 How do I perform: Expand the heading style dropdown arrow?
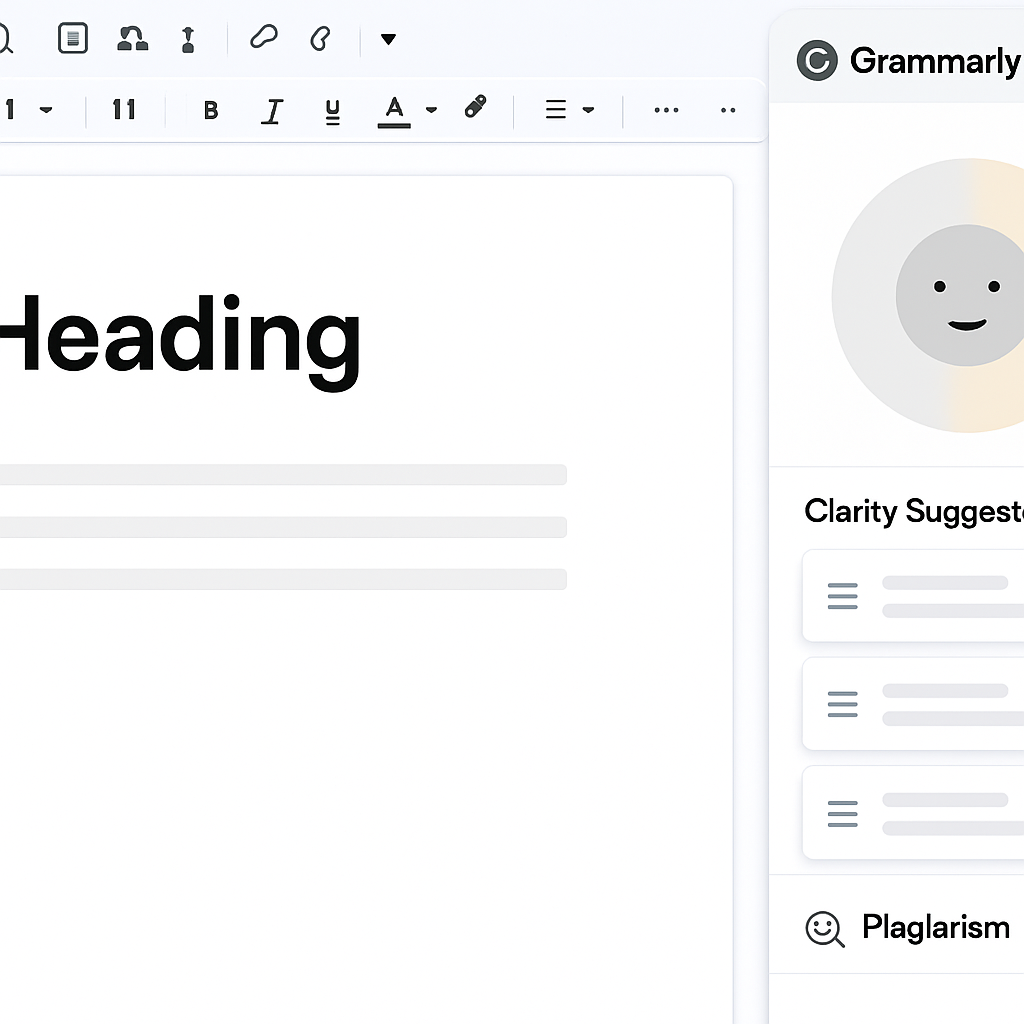(46, 110)
